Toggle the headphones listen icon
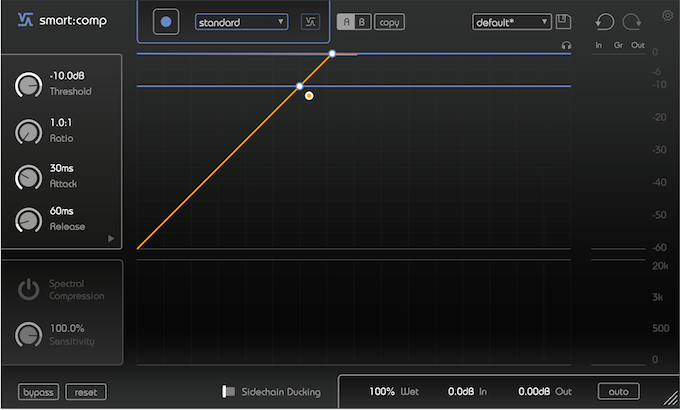 566,45
